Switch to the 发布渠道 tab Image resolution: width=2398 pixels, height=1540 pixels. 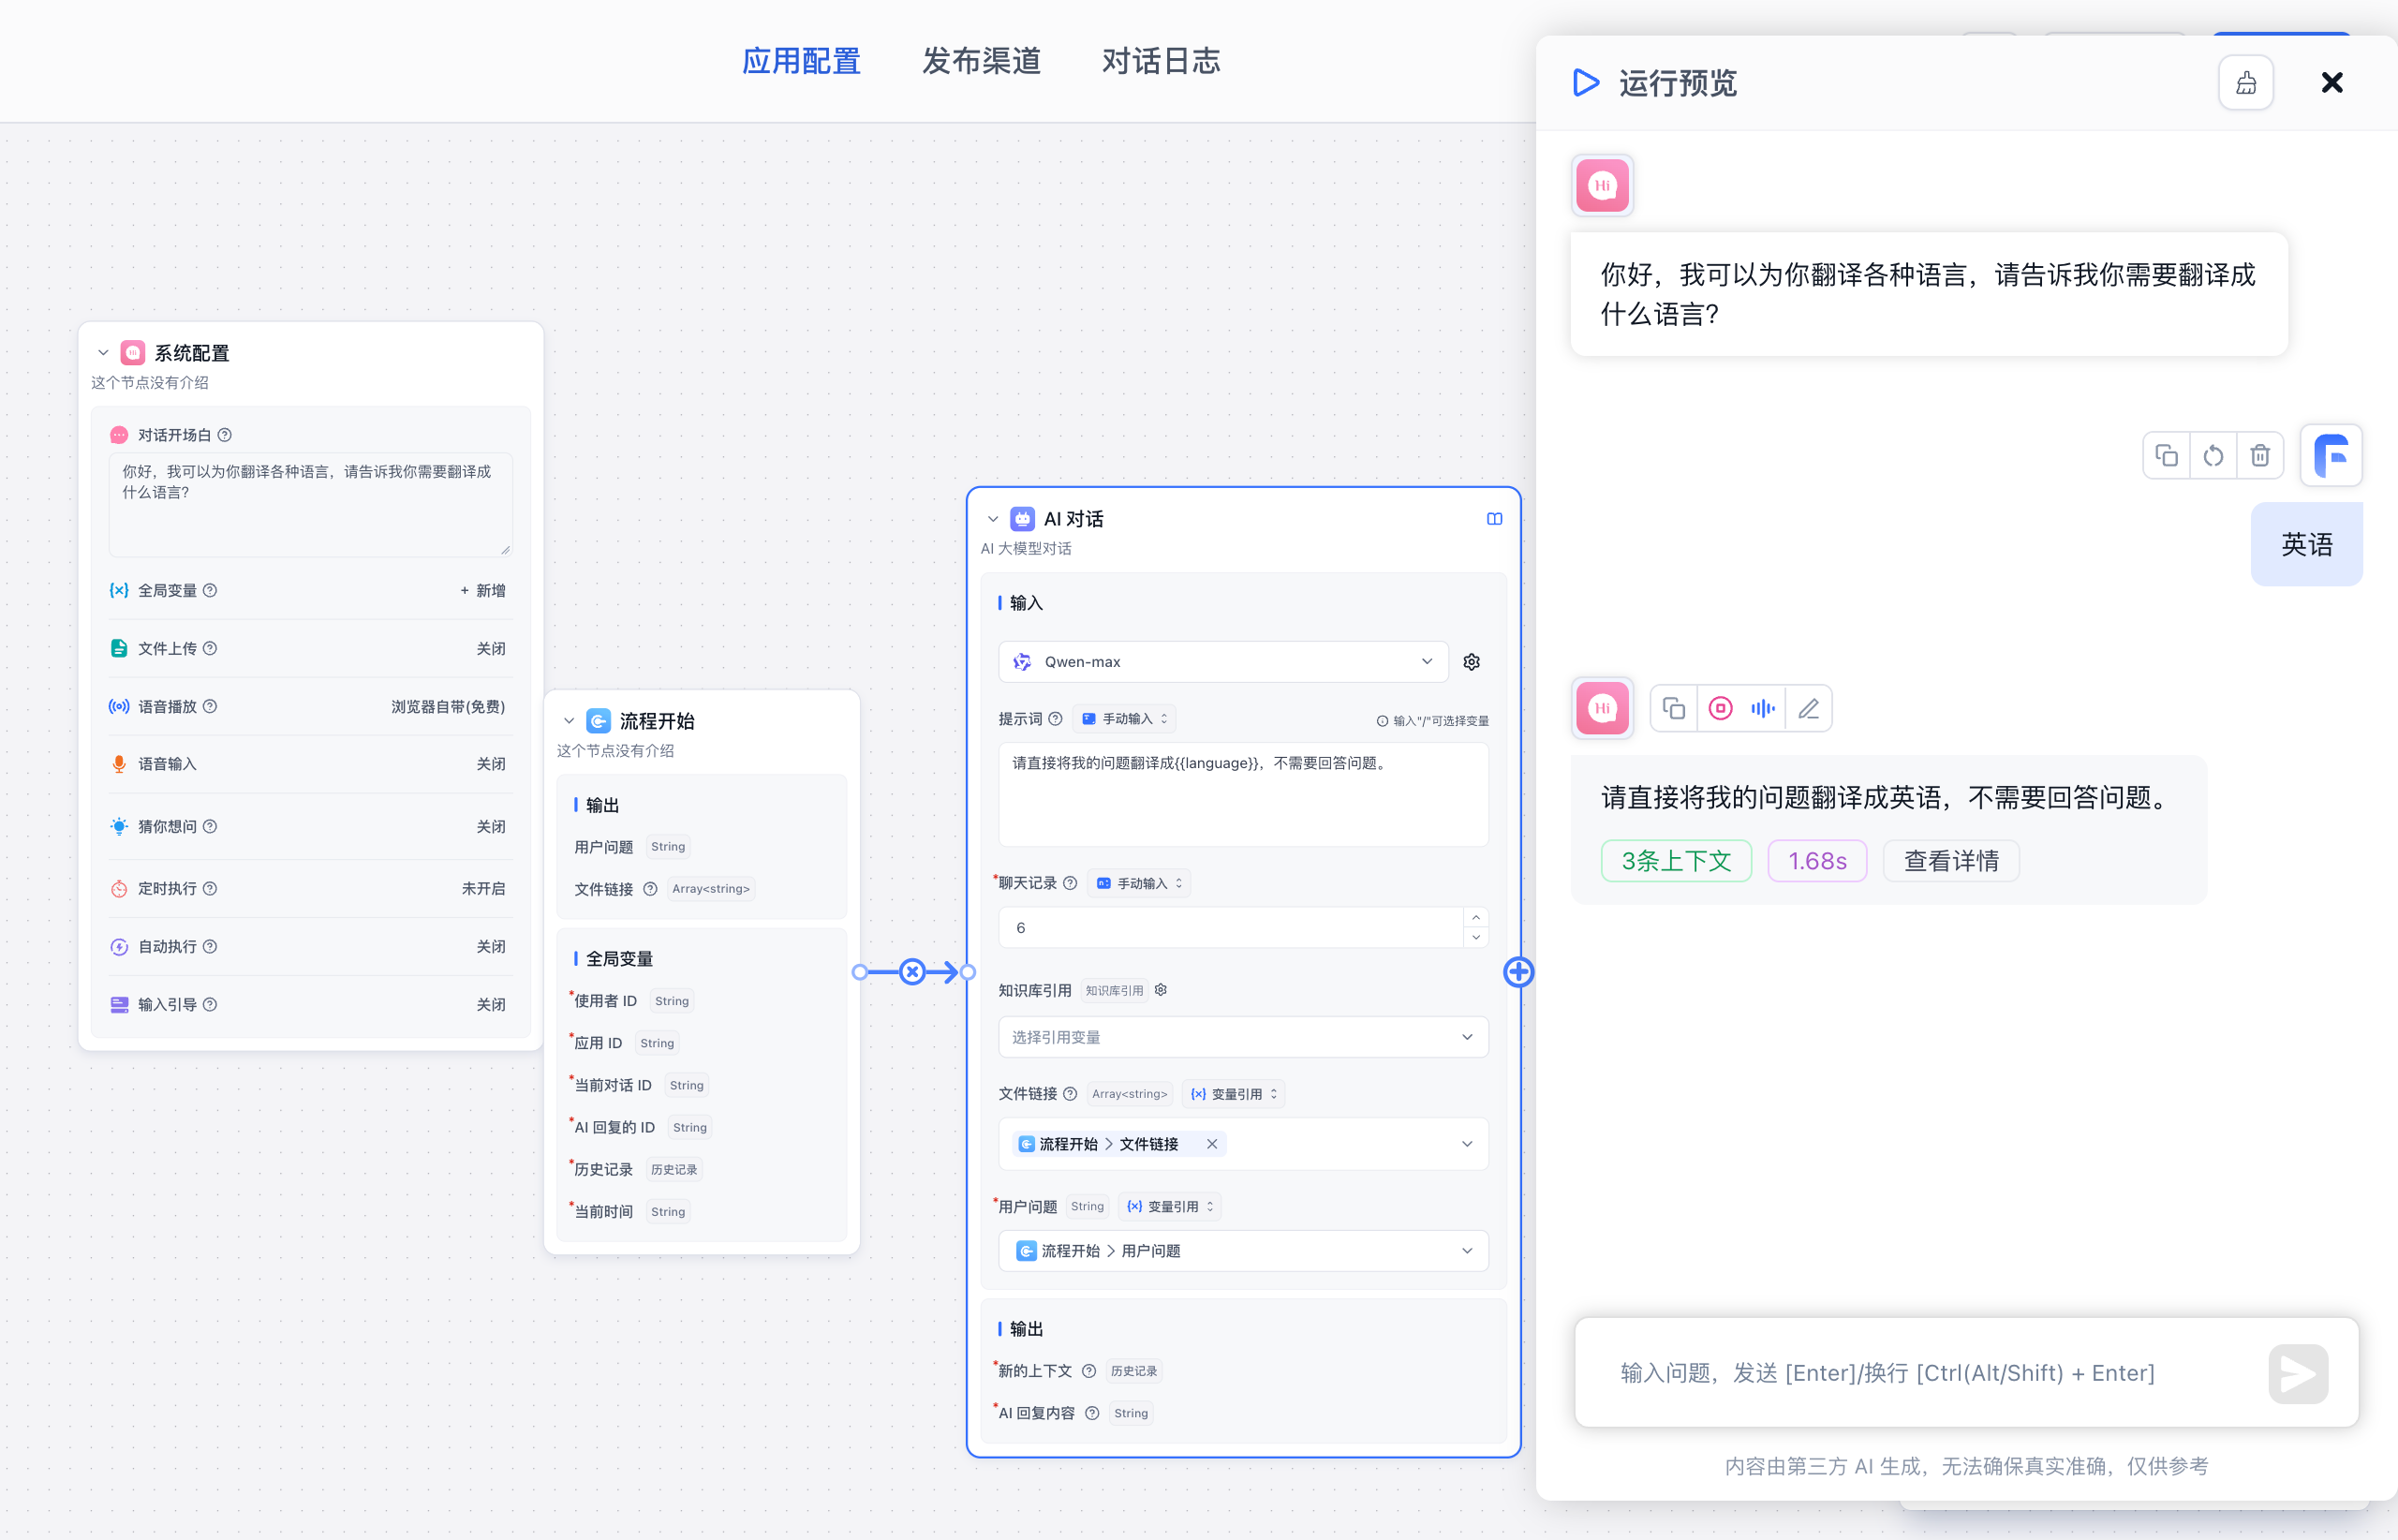(x=981, y=61)
